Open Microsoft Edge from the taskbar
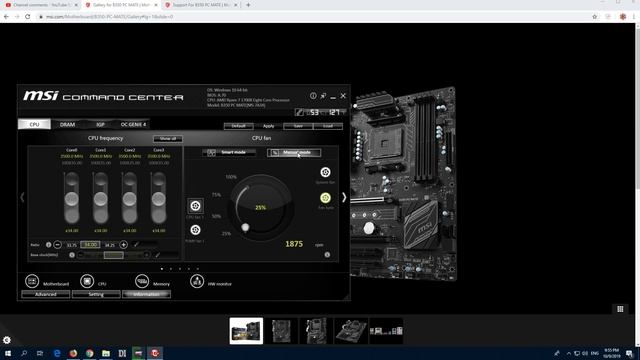This screenshot has height=360, width=640. point(57,353)
